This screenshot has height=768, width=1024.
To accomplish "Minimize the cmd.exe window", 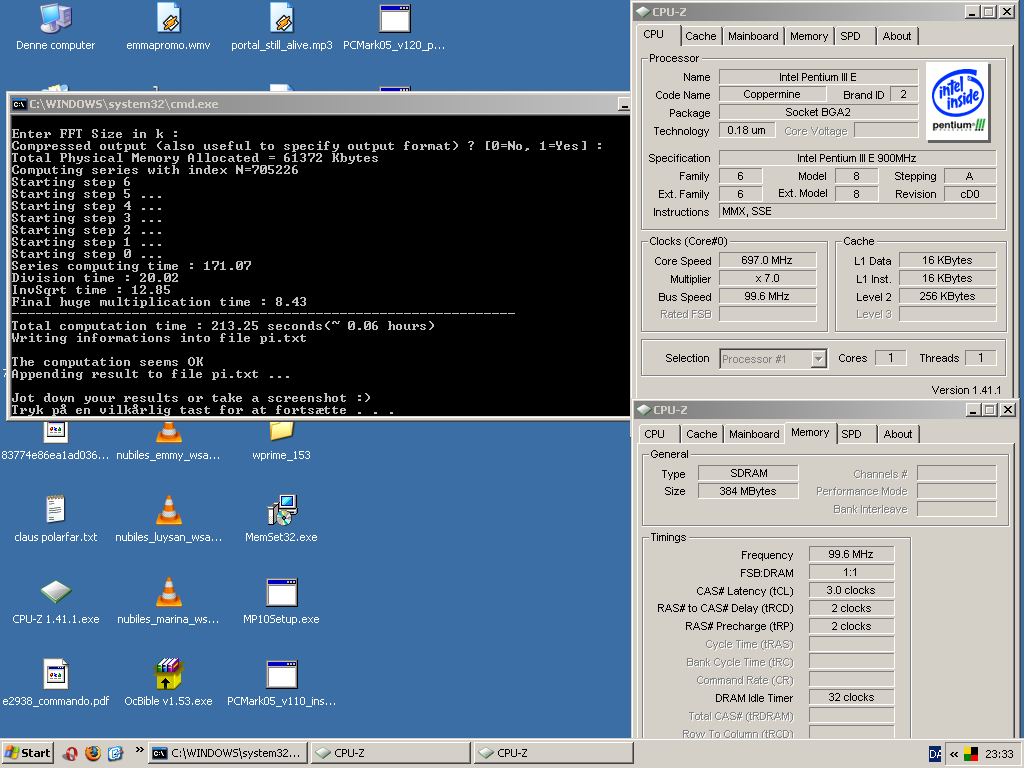I will 624,104.
